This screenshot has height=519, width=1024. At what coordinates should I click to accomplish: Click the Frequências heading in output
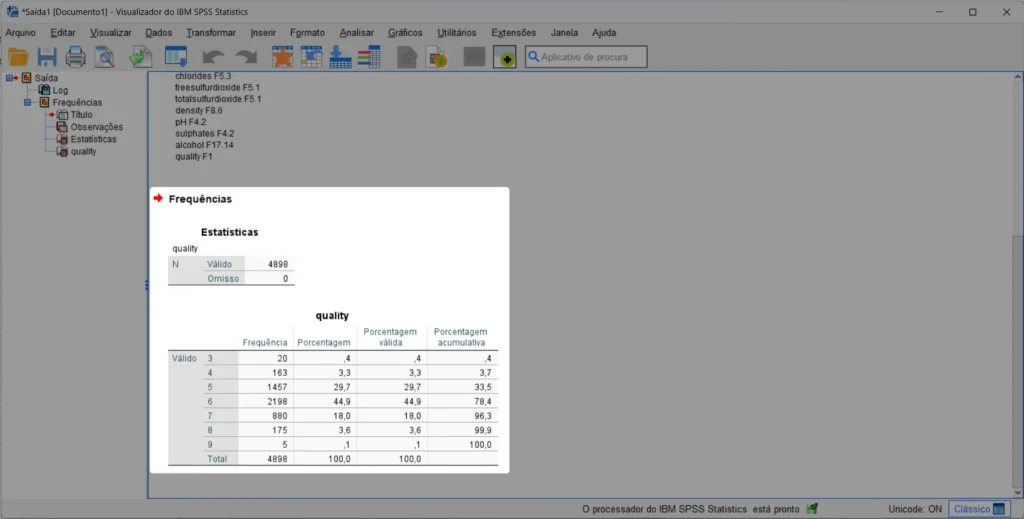click(200, 199)
